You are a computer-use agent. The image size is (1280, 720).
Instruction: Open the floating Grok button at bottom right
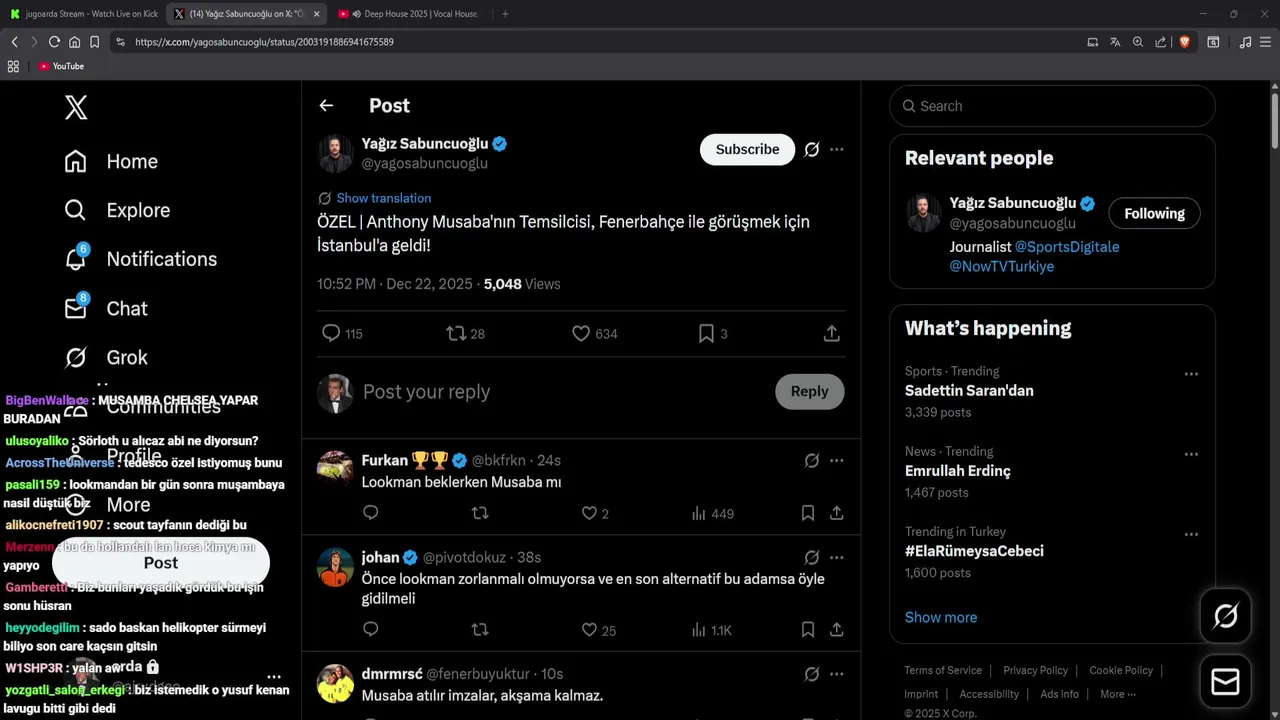(1225, 615)
